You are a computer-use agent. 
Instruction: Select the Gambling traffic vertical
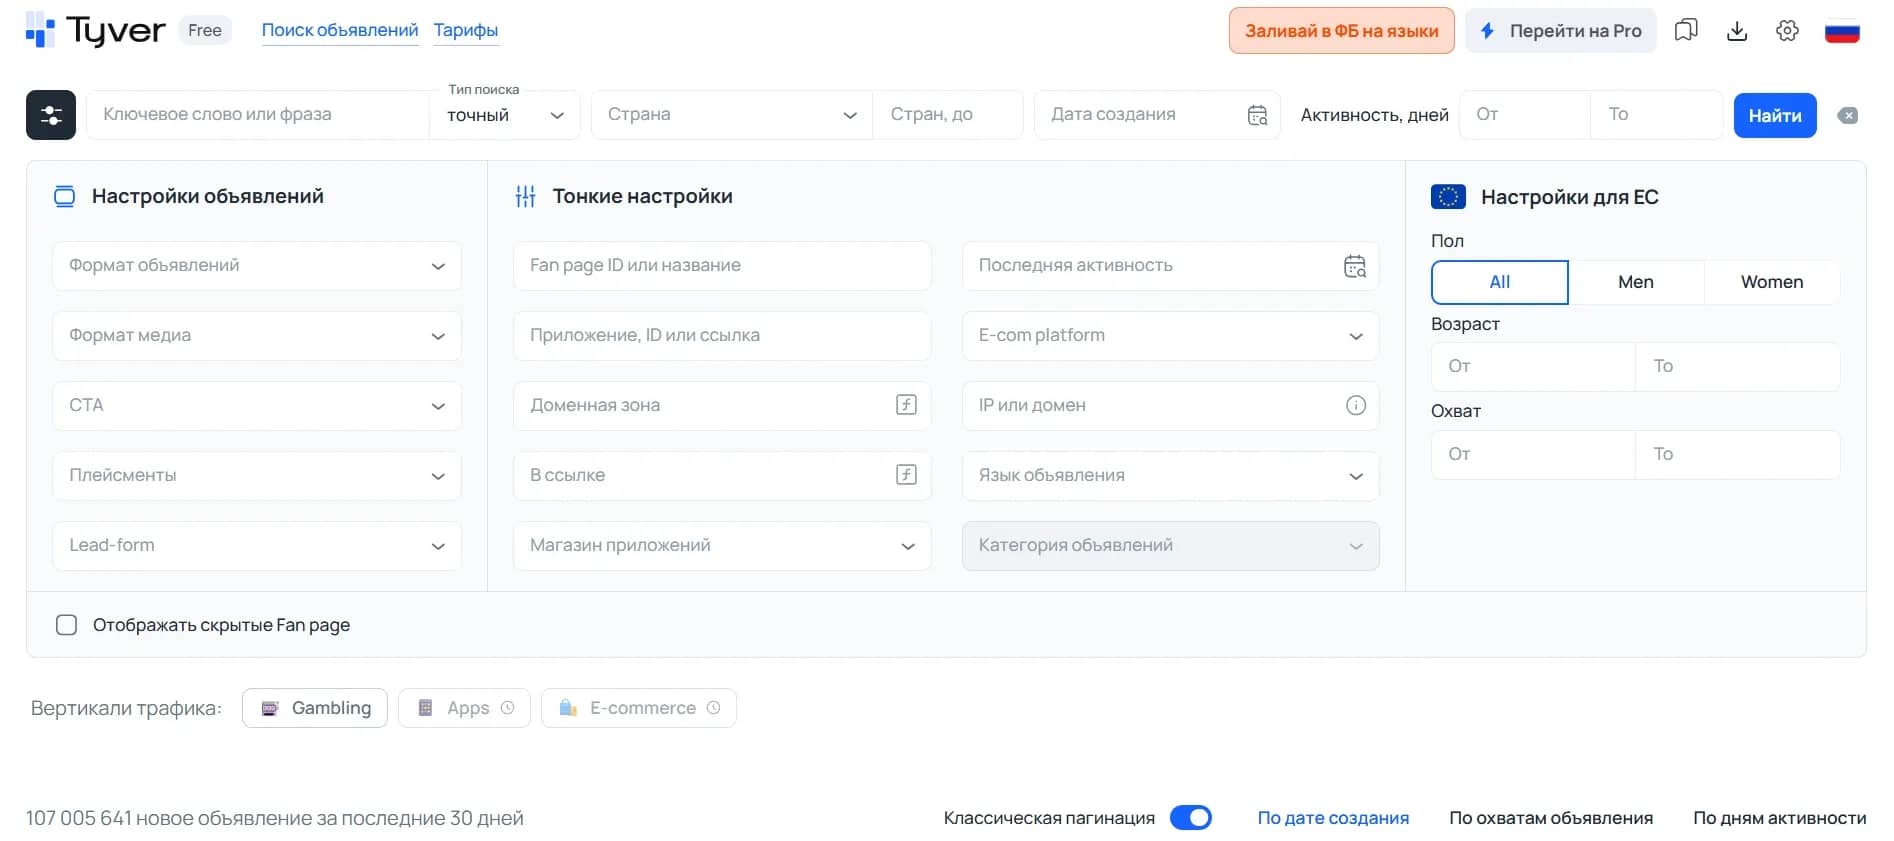click(x=315, y=708)
